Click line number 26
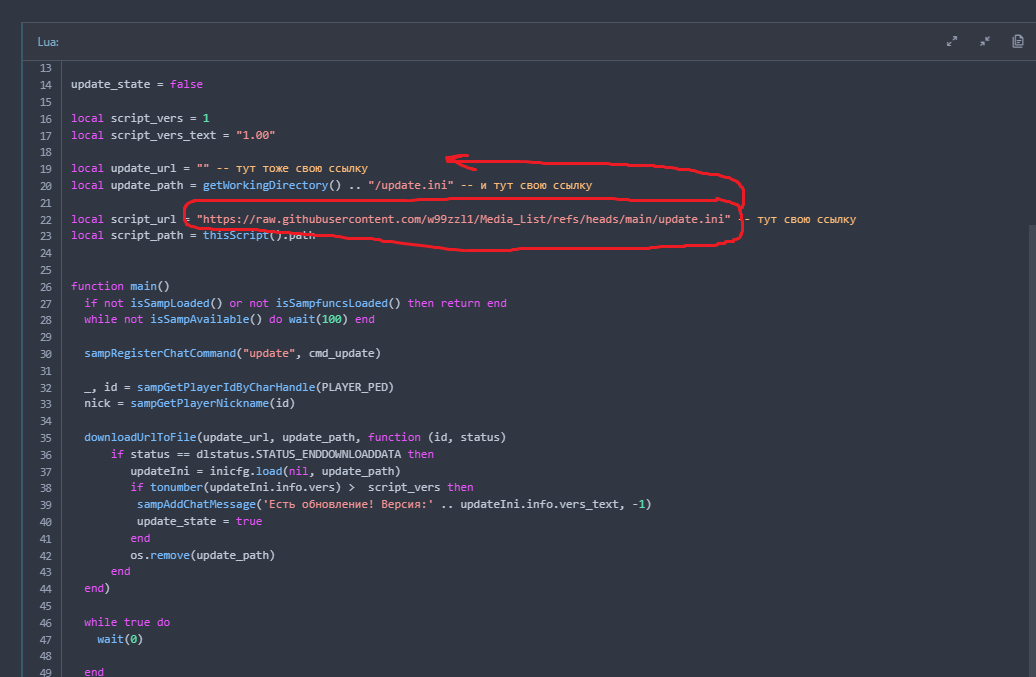The height and width of the screenshot is (677, 1036). click(x=45, y=286)
